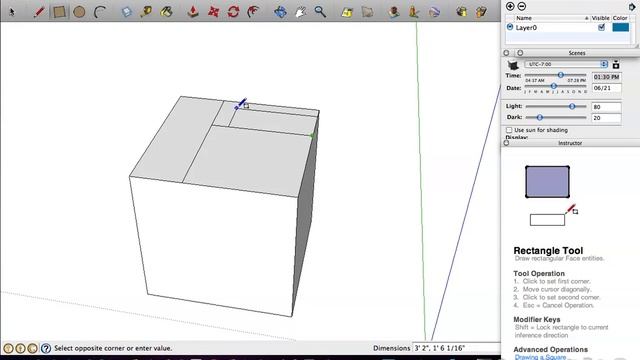Add a new layer with plus icon
Screen dimensions: 640x360
coord(510,6)
